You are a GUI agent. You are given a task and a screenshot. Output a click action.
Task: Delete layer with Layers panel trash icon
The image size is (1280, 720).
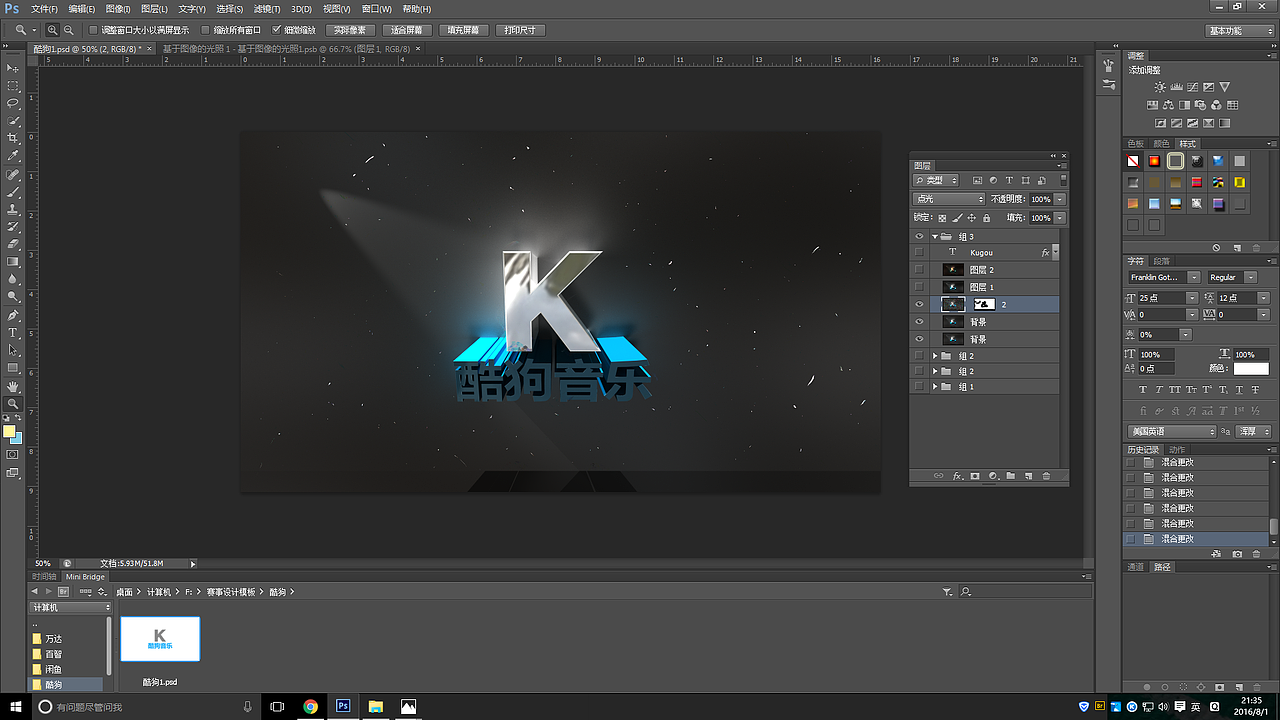click(x=1046, y=476)
